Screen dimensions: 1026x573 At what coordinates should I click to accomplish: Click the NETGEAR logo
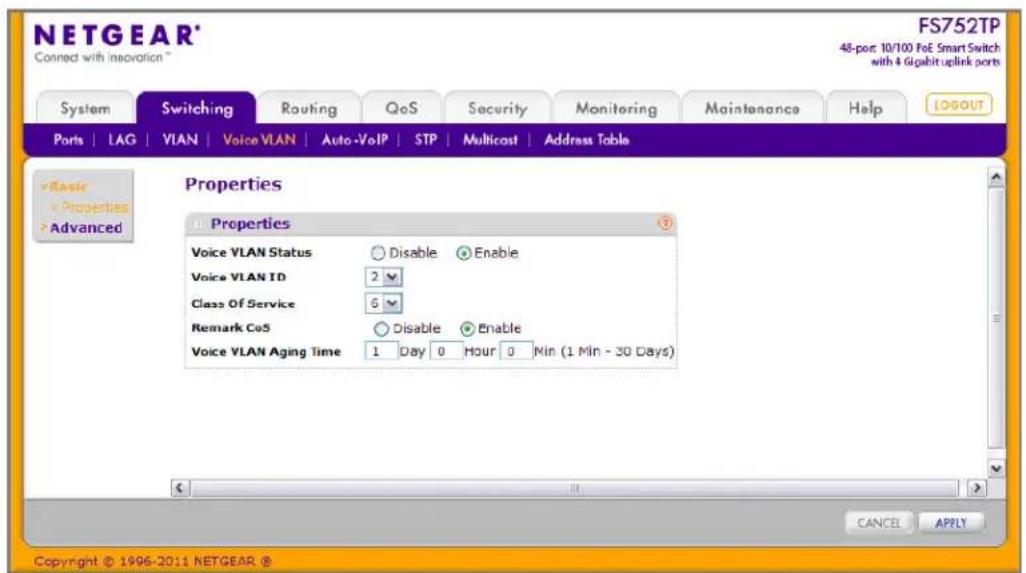coord(116,35)
